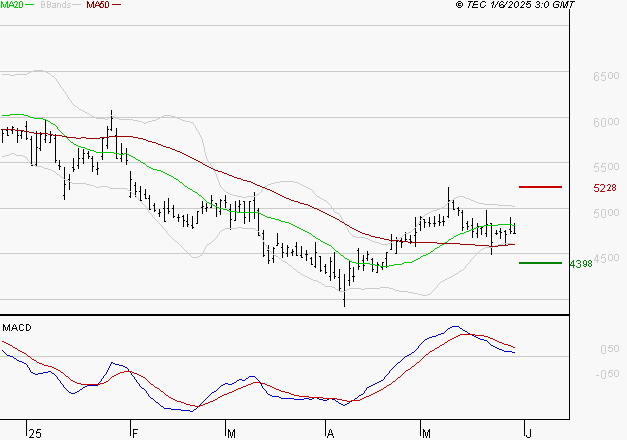Click the red resistance line marker
Screen dimensions: 627x440
(x=540, y=187)
